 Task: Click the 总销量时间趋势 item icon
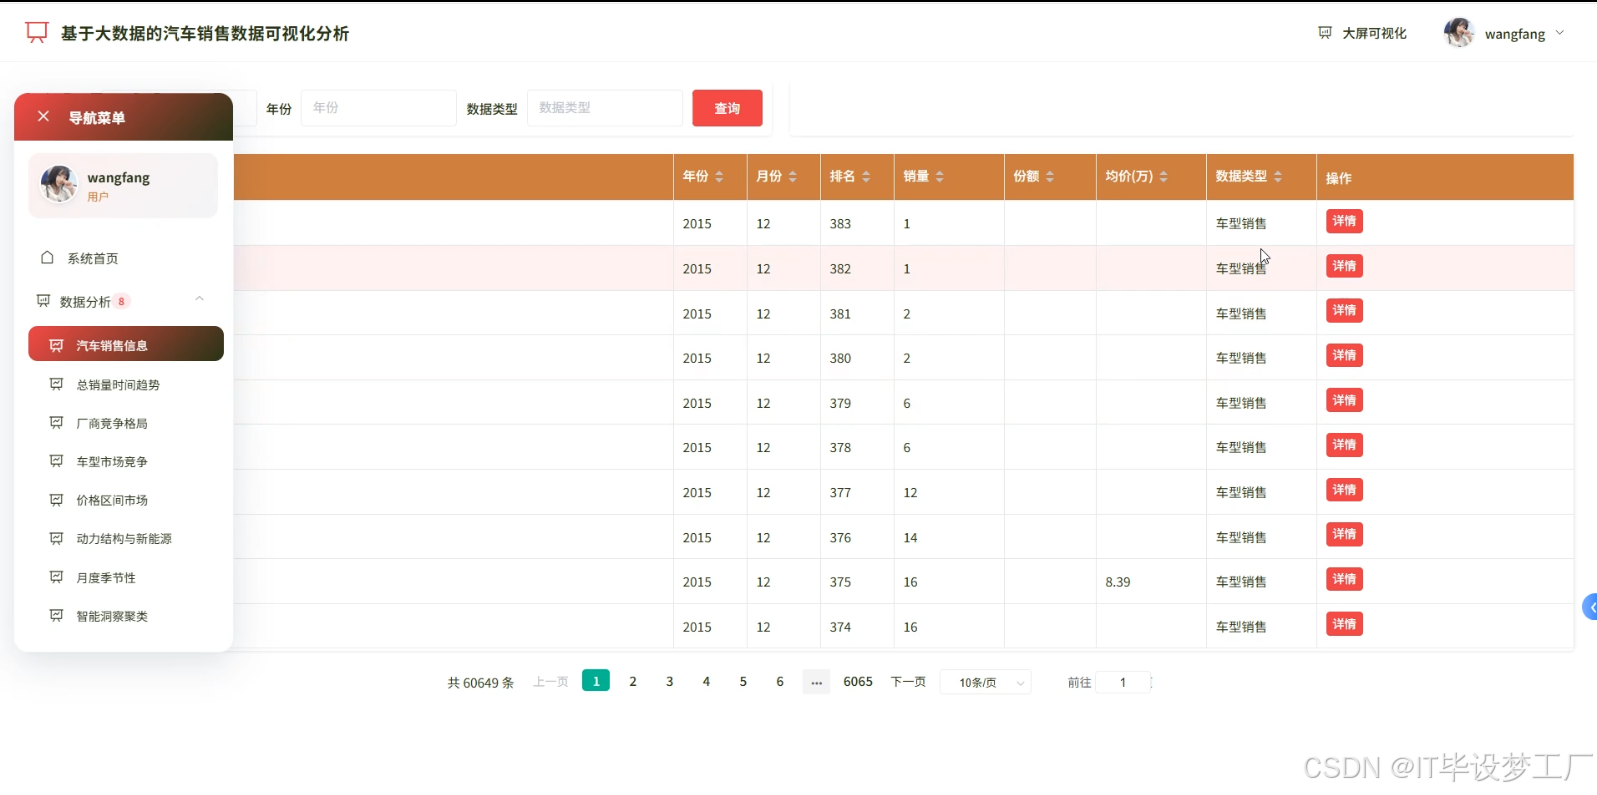[x=56, y=384]
